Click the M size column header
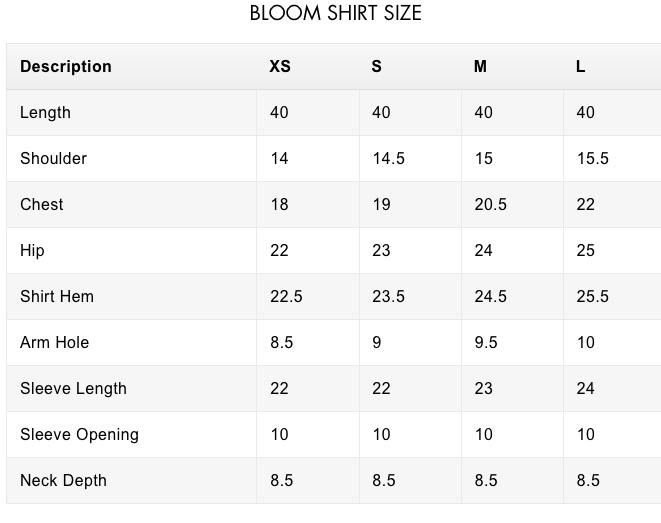This screenshot has width=661, height=523. [x=481, y=67]
